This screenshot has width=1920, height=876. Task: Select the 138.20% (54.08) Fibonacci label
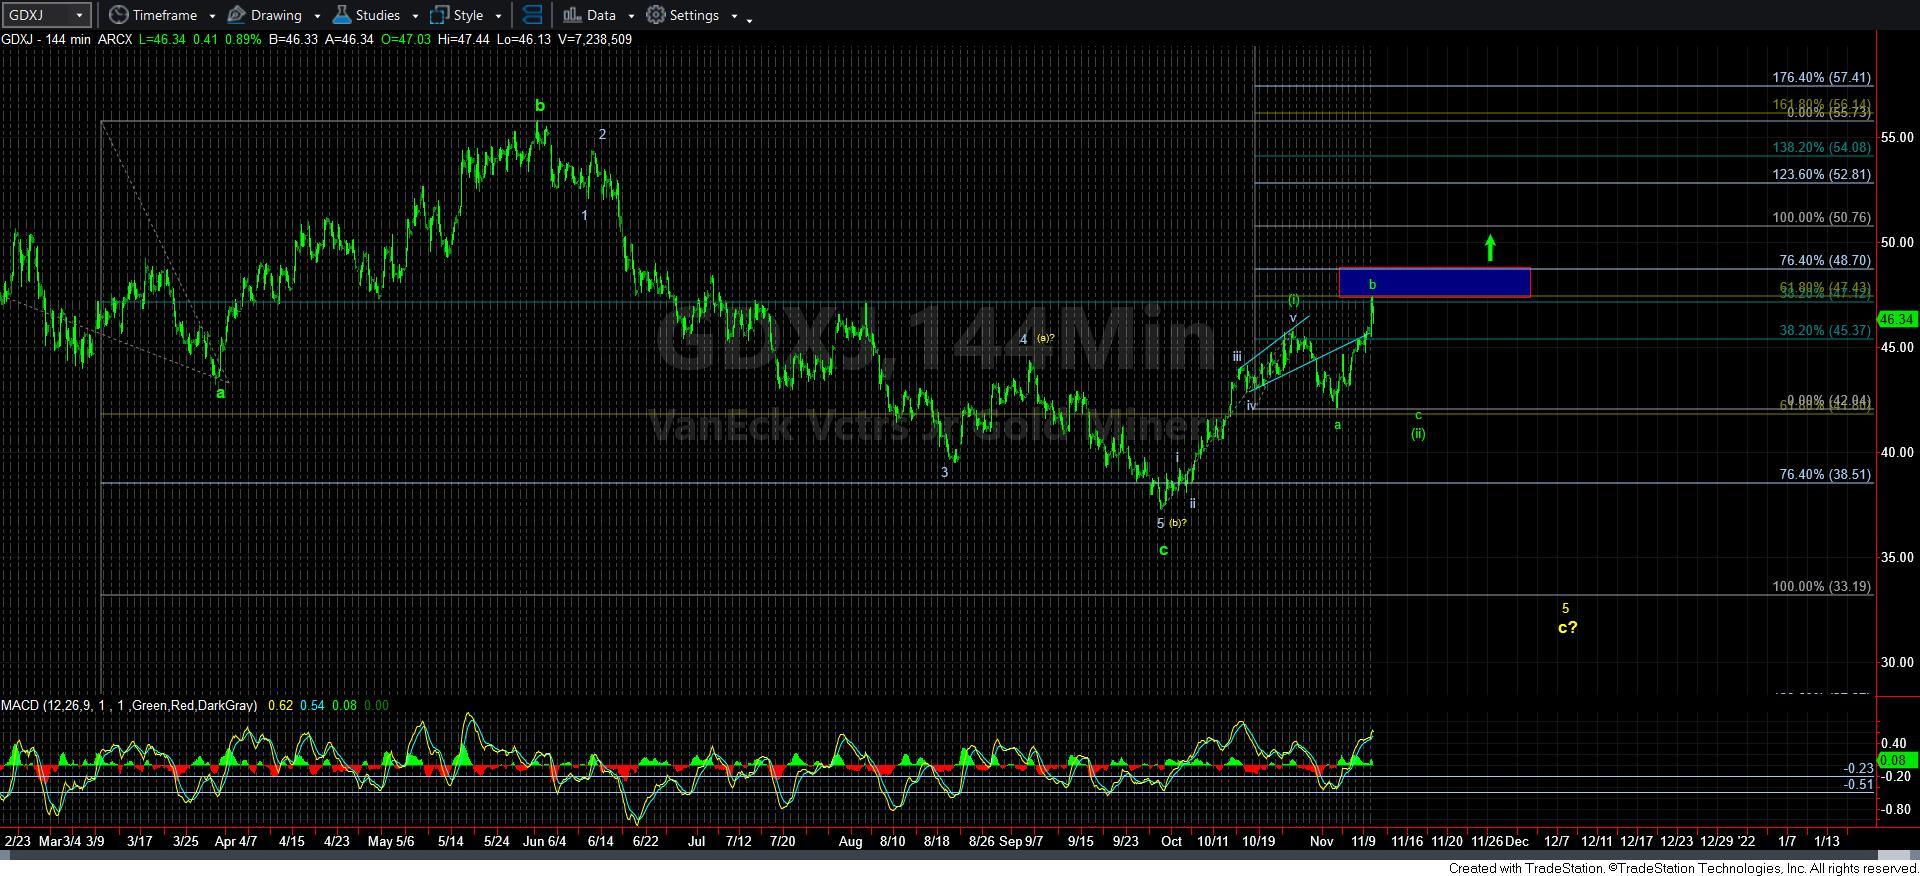1821,147
